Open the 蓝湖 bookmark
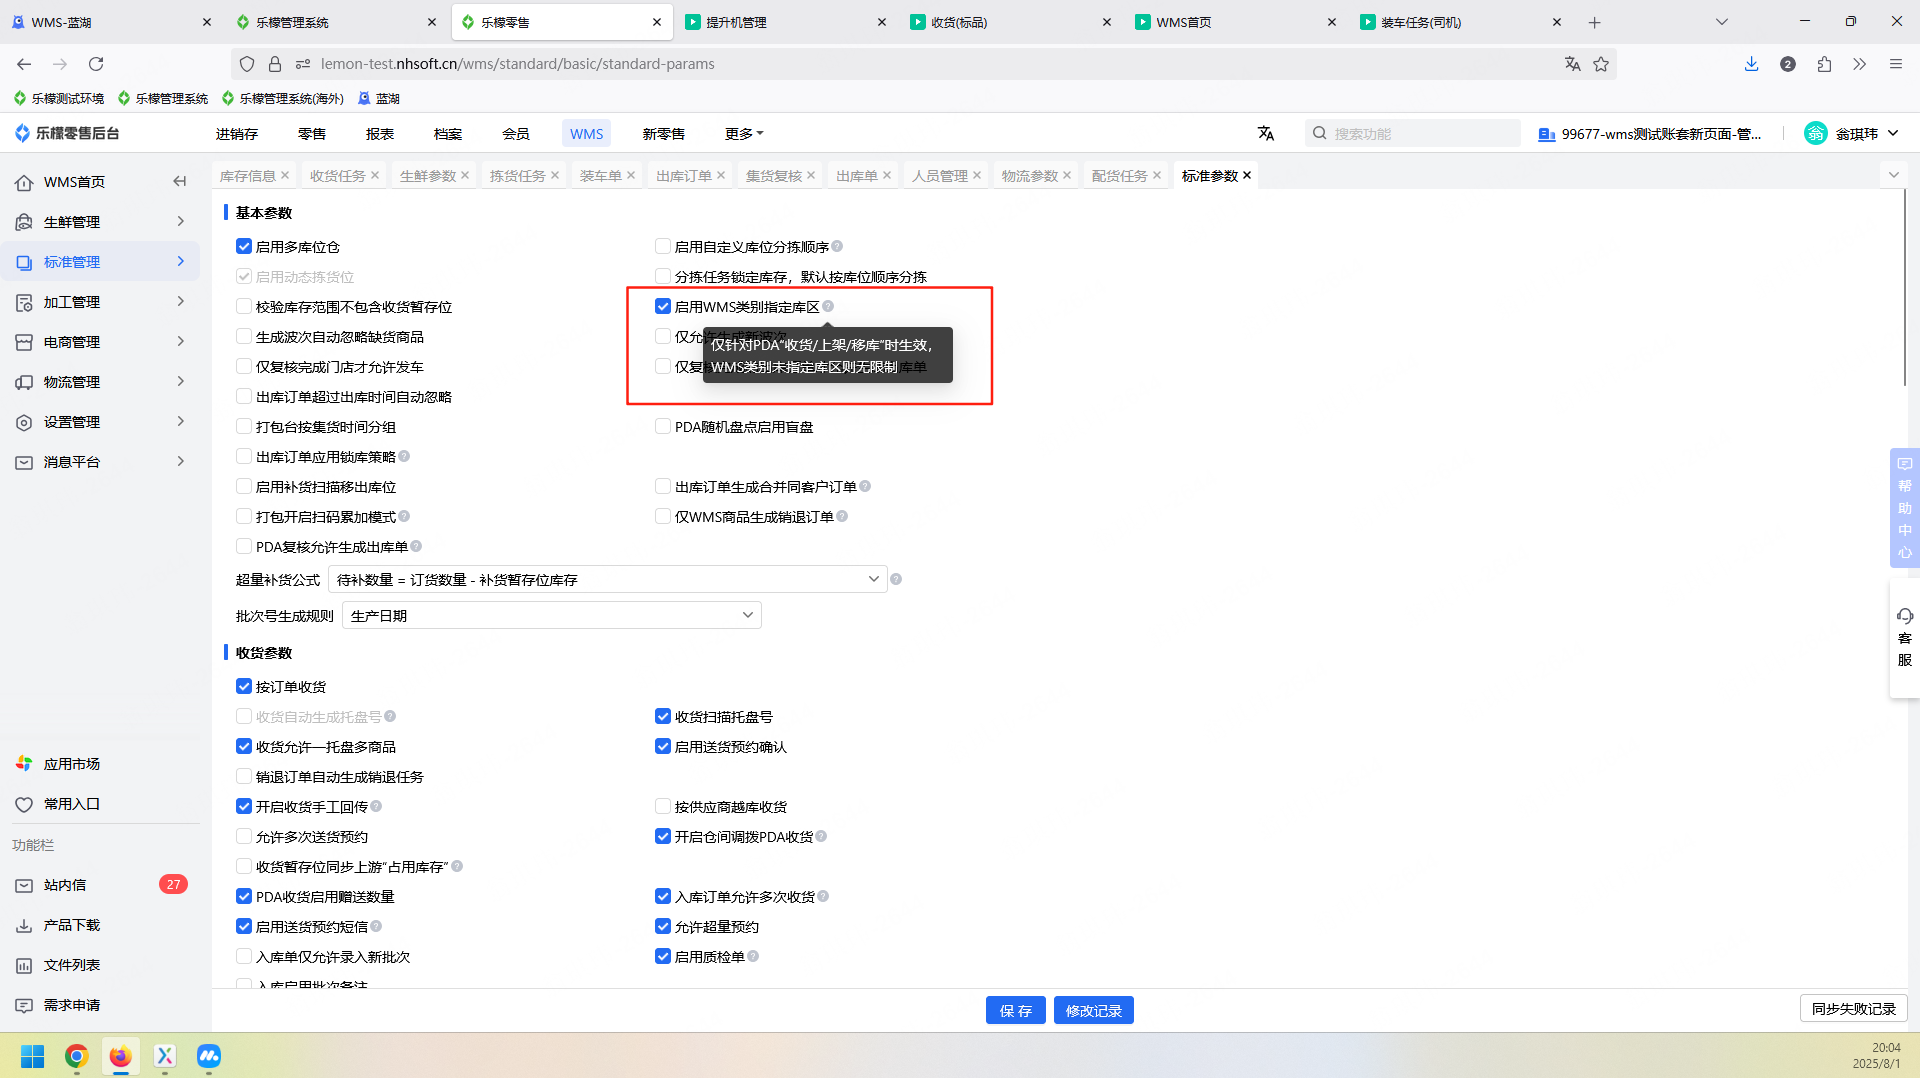The width and height of the screenshot is (1920, 1078). pos(379,98)
